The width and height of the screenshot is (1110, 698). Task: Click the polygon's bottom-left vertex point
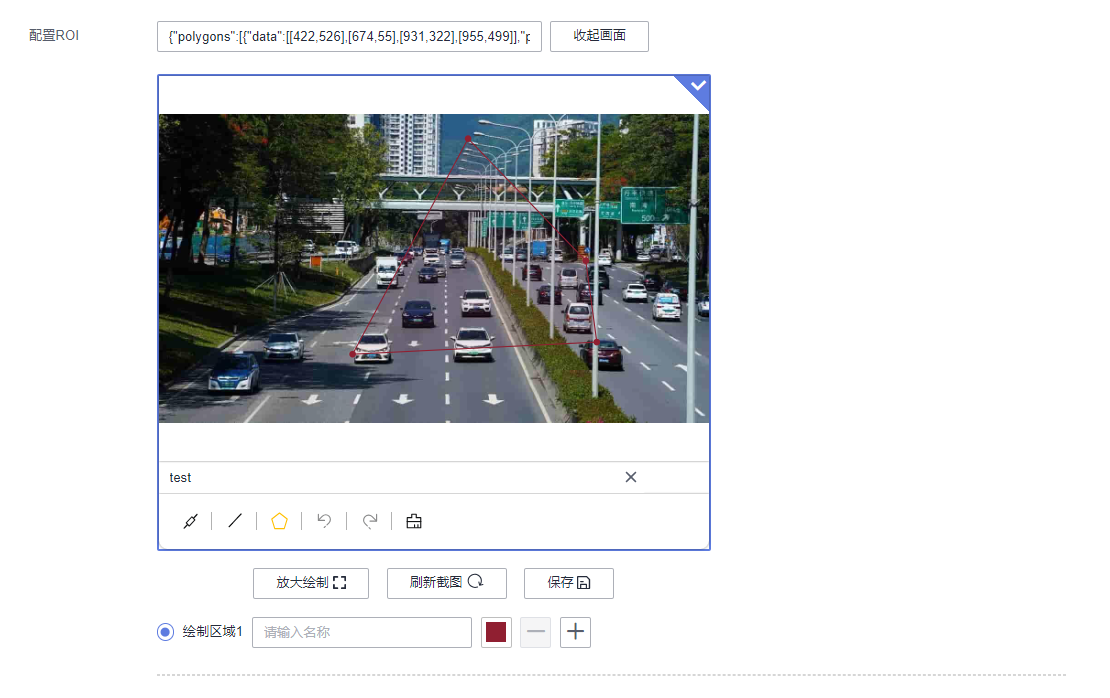click(353, 353)
